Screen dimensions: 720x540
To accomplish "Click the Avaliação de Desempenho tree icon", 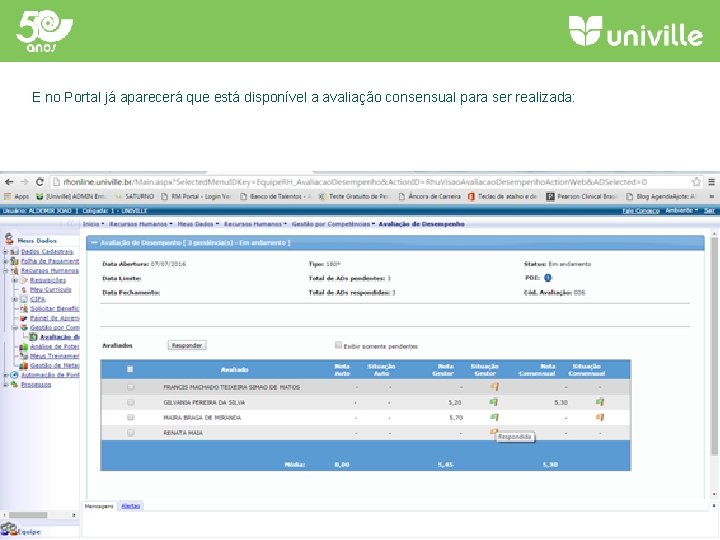I will coord(34,337).
